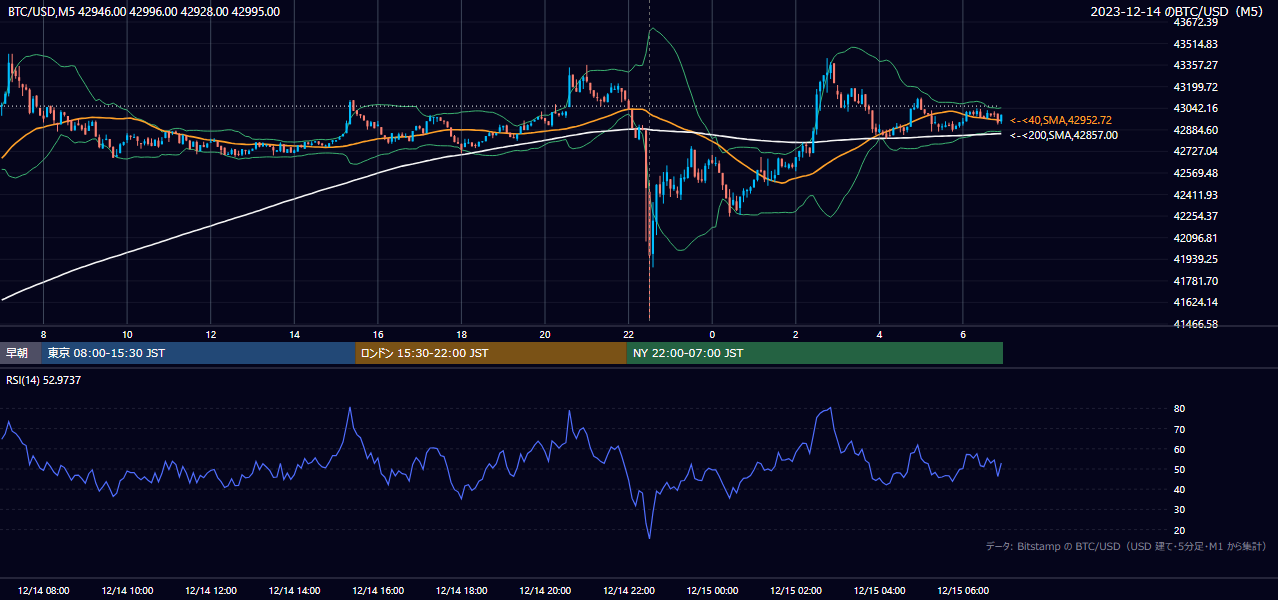Click the RSI(14) 52.9737 indicator label
The height and width of the screenshot is (600, 1278).
[x=44, y=380]
